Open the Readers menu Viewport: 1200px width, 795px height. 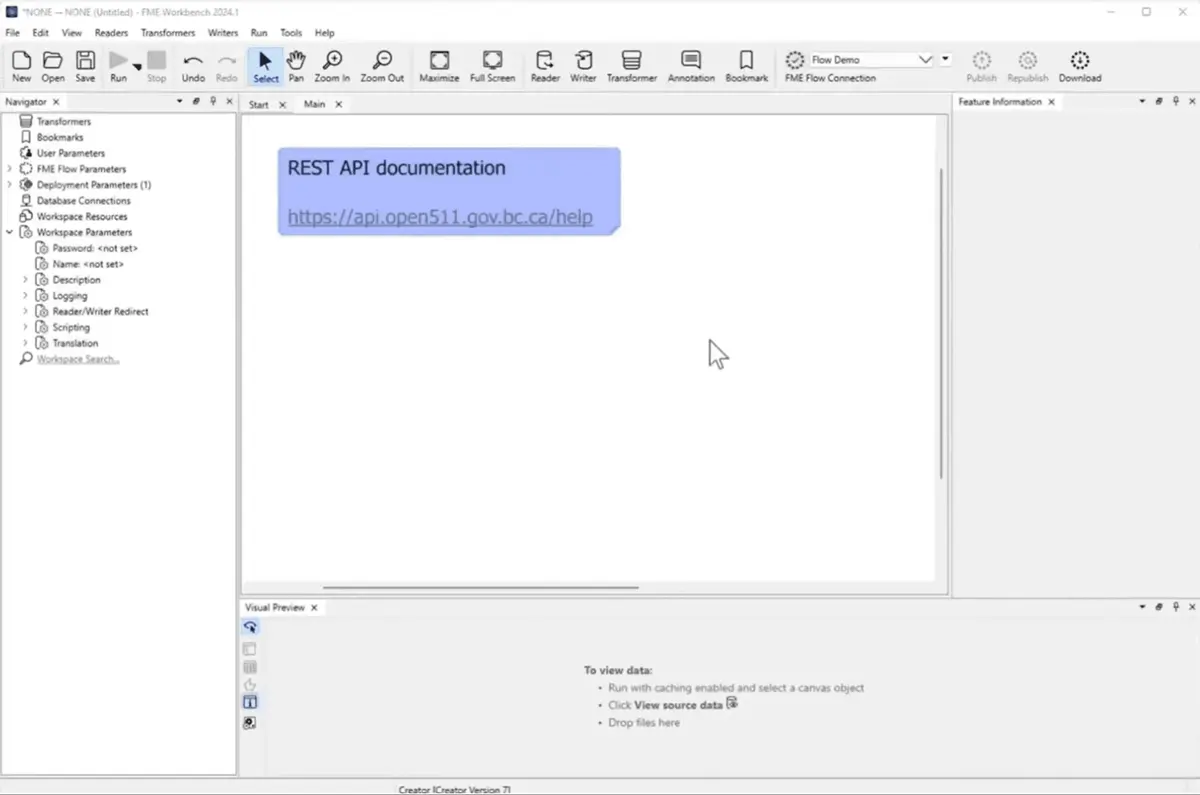tap(111, 33)
